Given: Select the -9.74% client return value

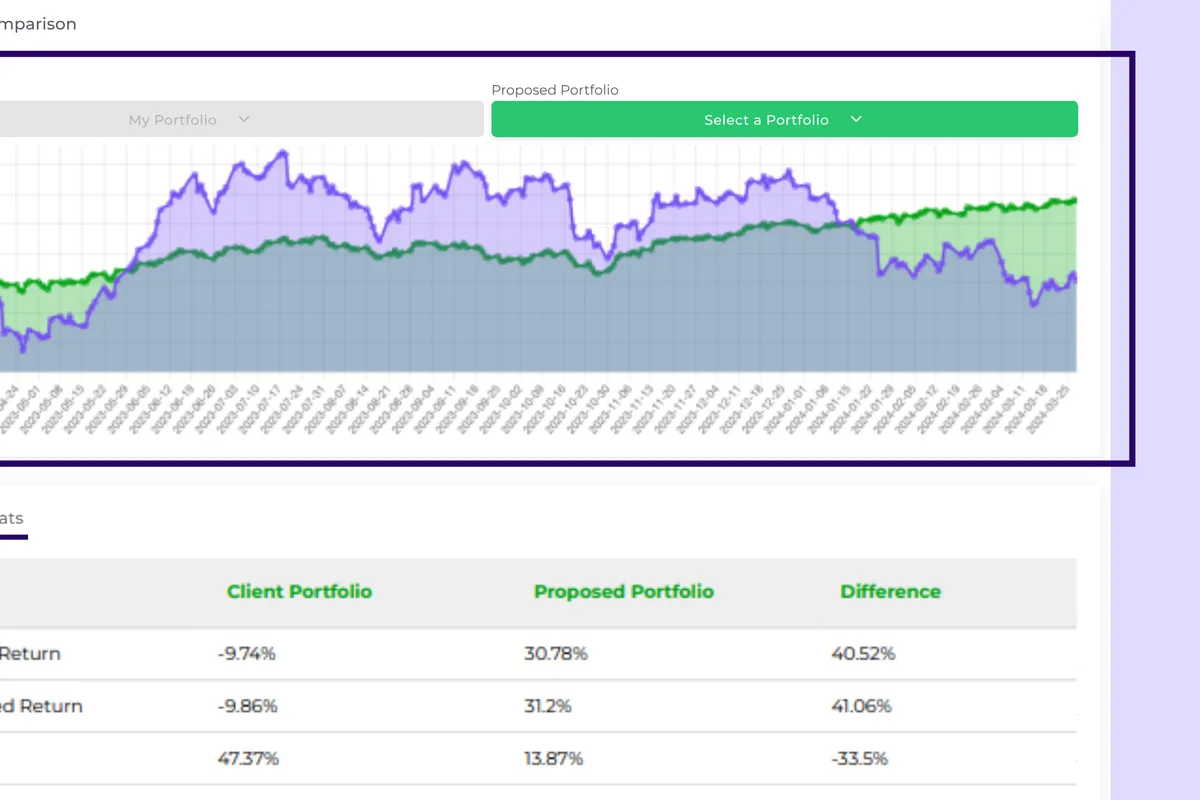Looking at the screenshot, I should (x=246, y=654).
